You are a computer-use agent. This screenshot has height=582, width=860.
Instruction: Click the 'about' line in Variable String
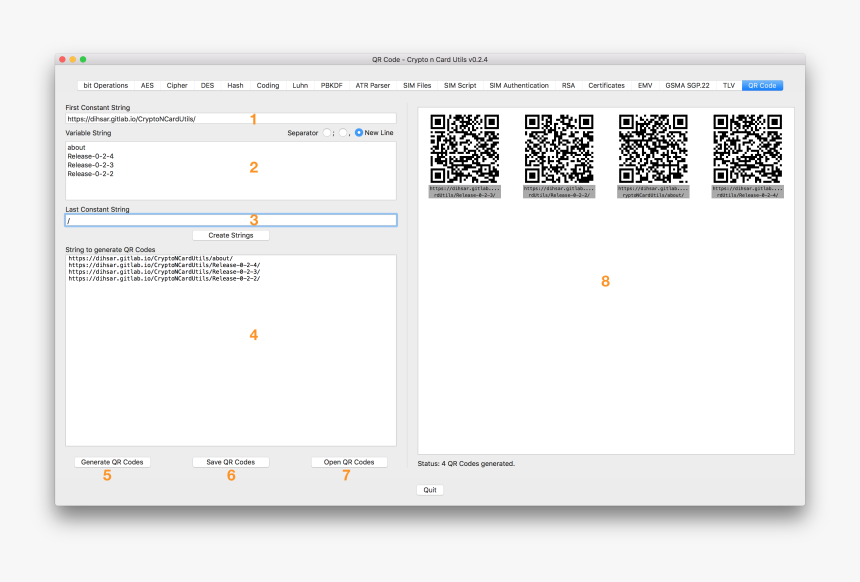click(x=77, y=148)
